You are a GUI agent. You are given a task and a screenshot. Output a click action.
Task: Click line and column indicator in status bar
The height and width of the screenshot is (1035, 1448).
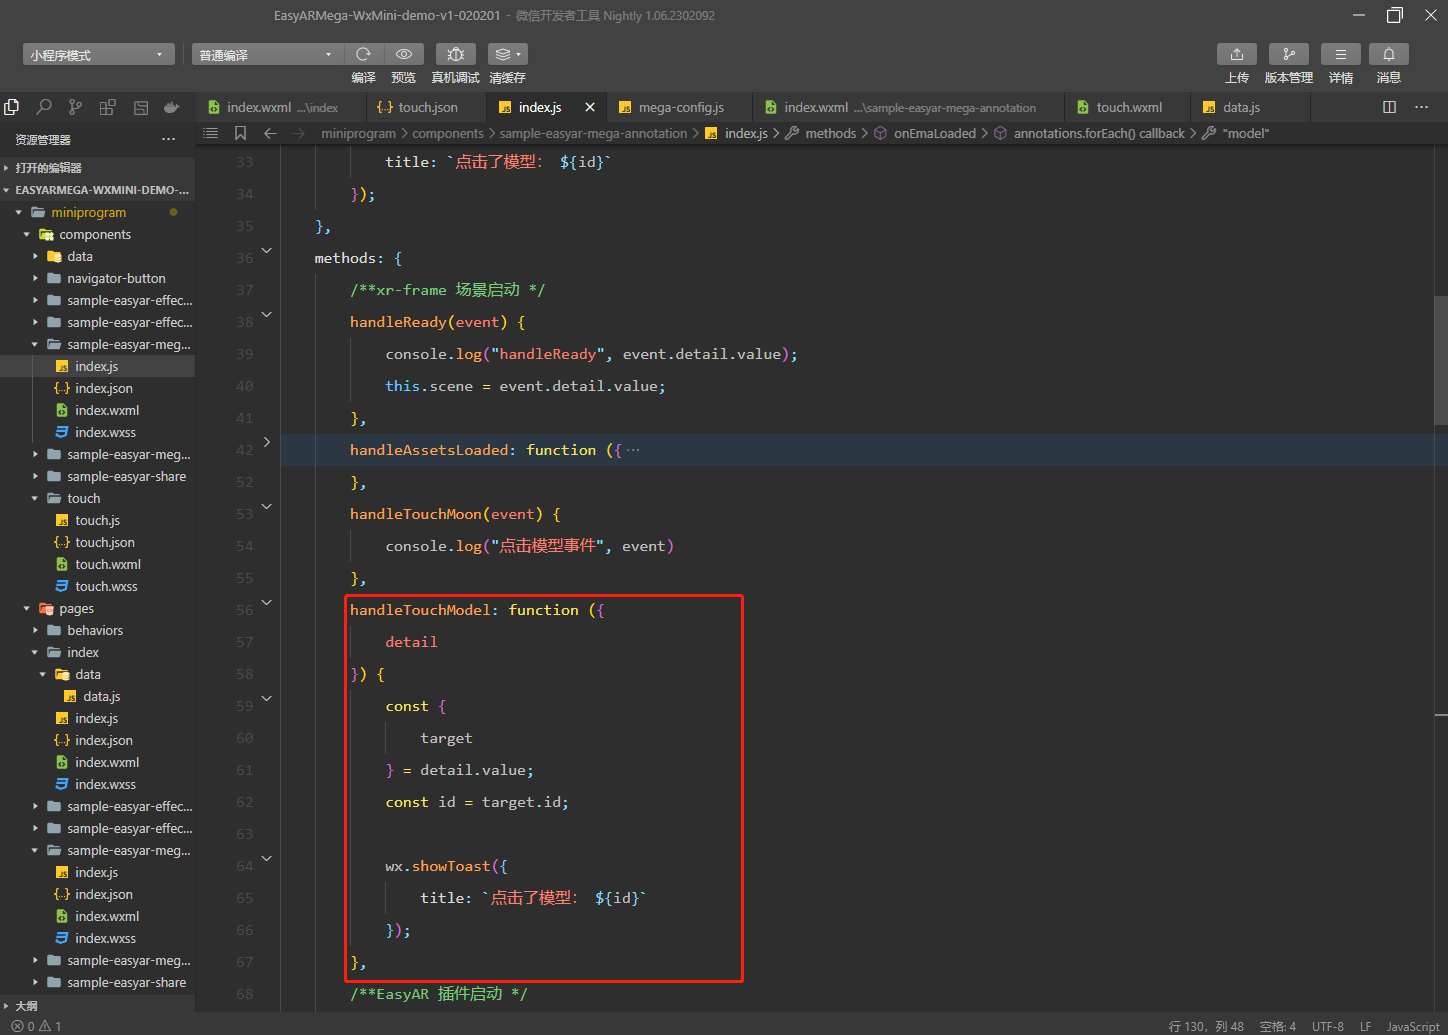1206,1026
